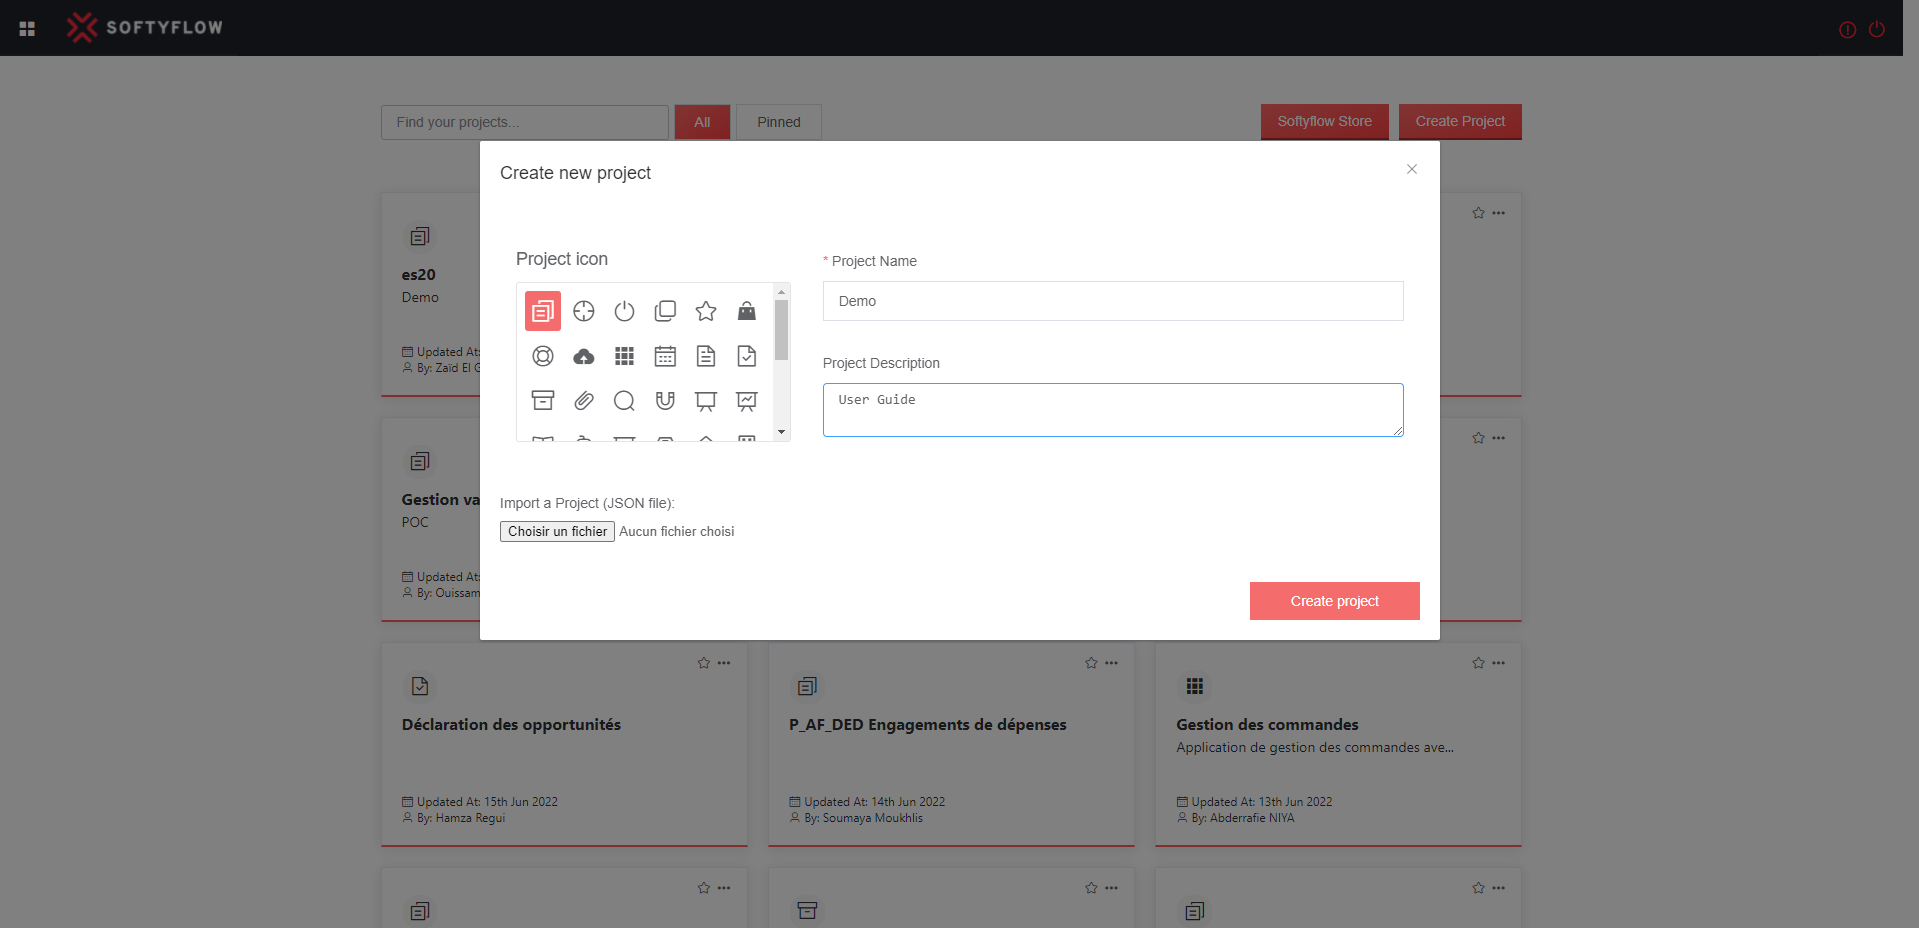Open options menu for Déclaration des opportunités

[724, 663]
